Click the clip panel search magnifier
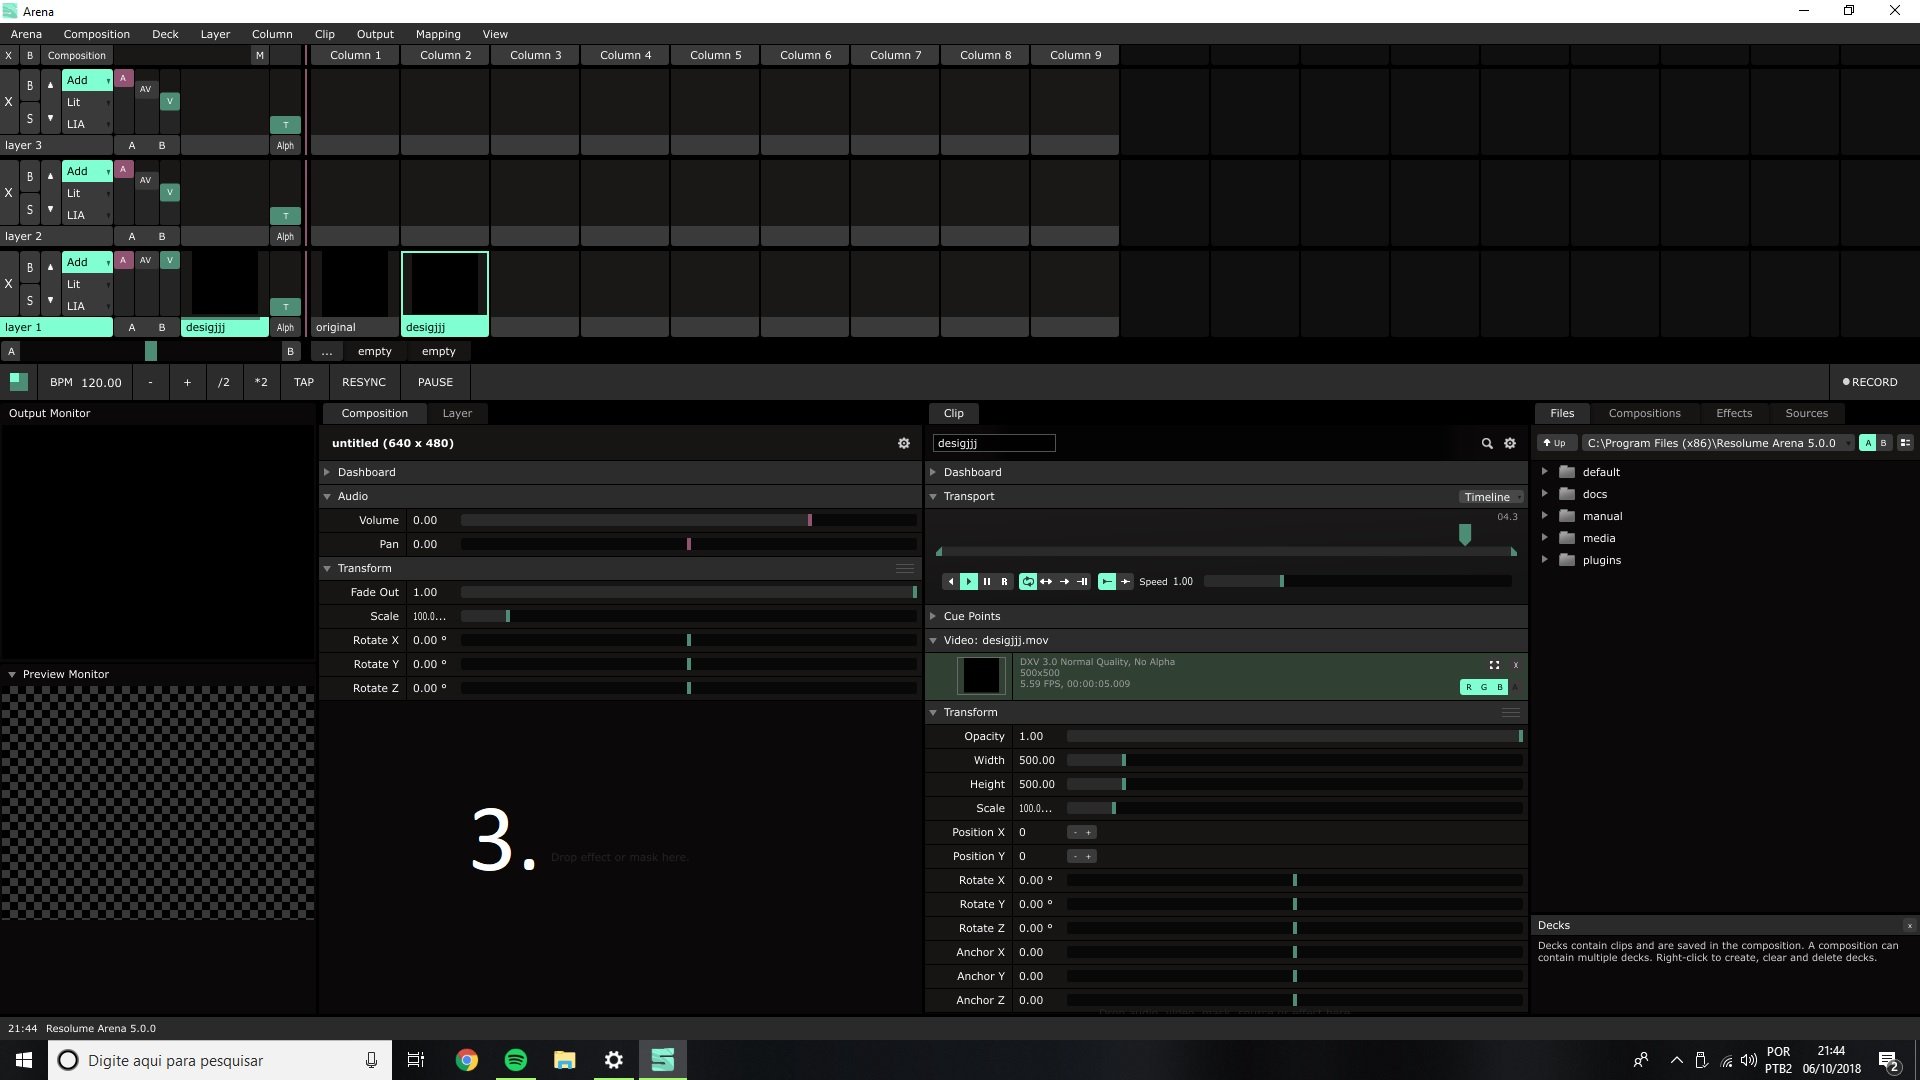This screenshot has width=1920, height=1080. [x=1486, y=443]
